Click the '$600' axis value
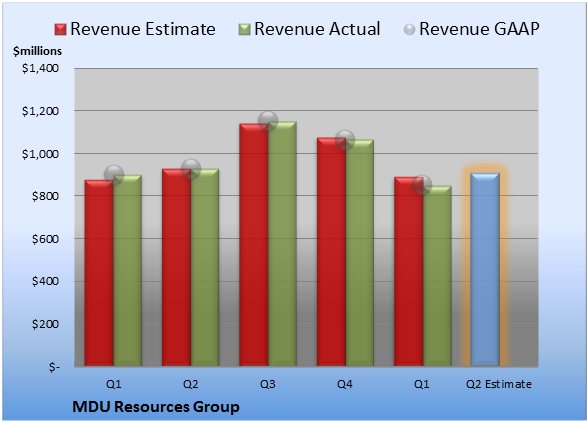Screen dimensions: 588x422 (45, 239)
